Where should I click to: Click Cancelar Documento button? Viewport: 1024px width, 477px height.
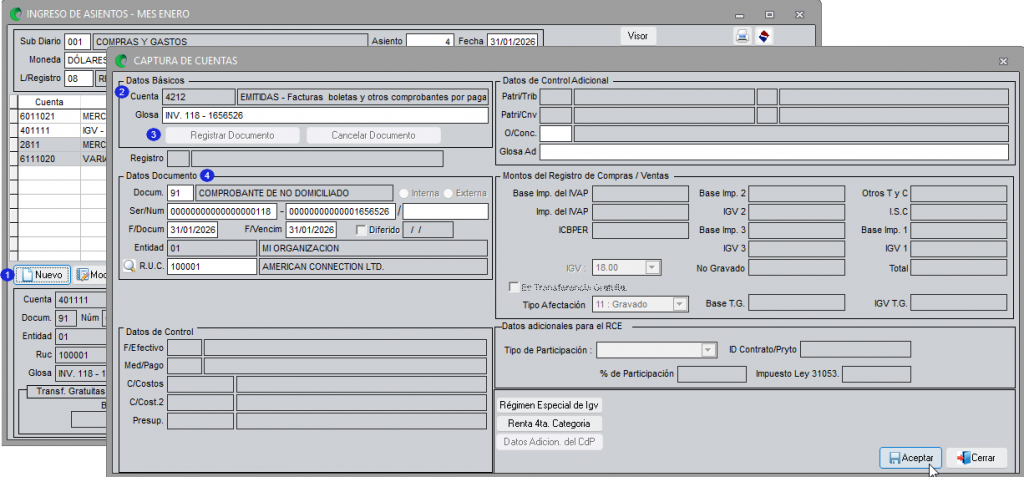pyautogui.click(x=374, y=135)
